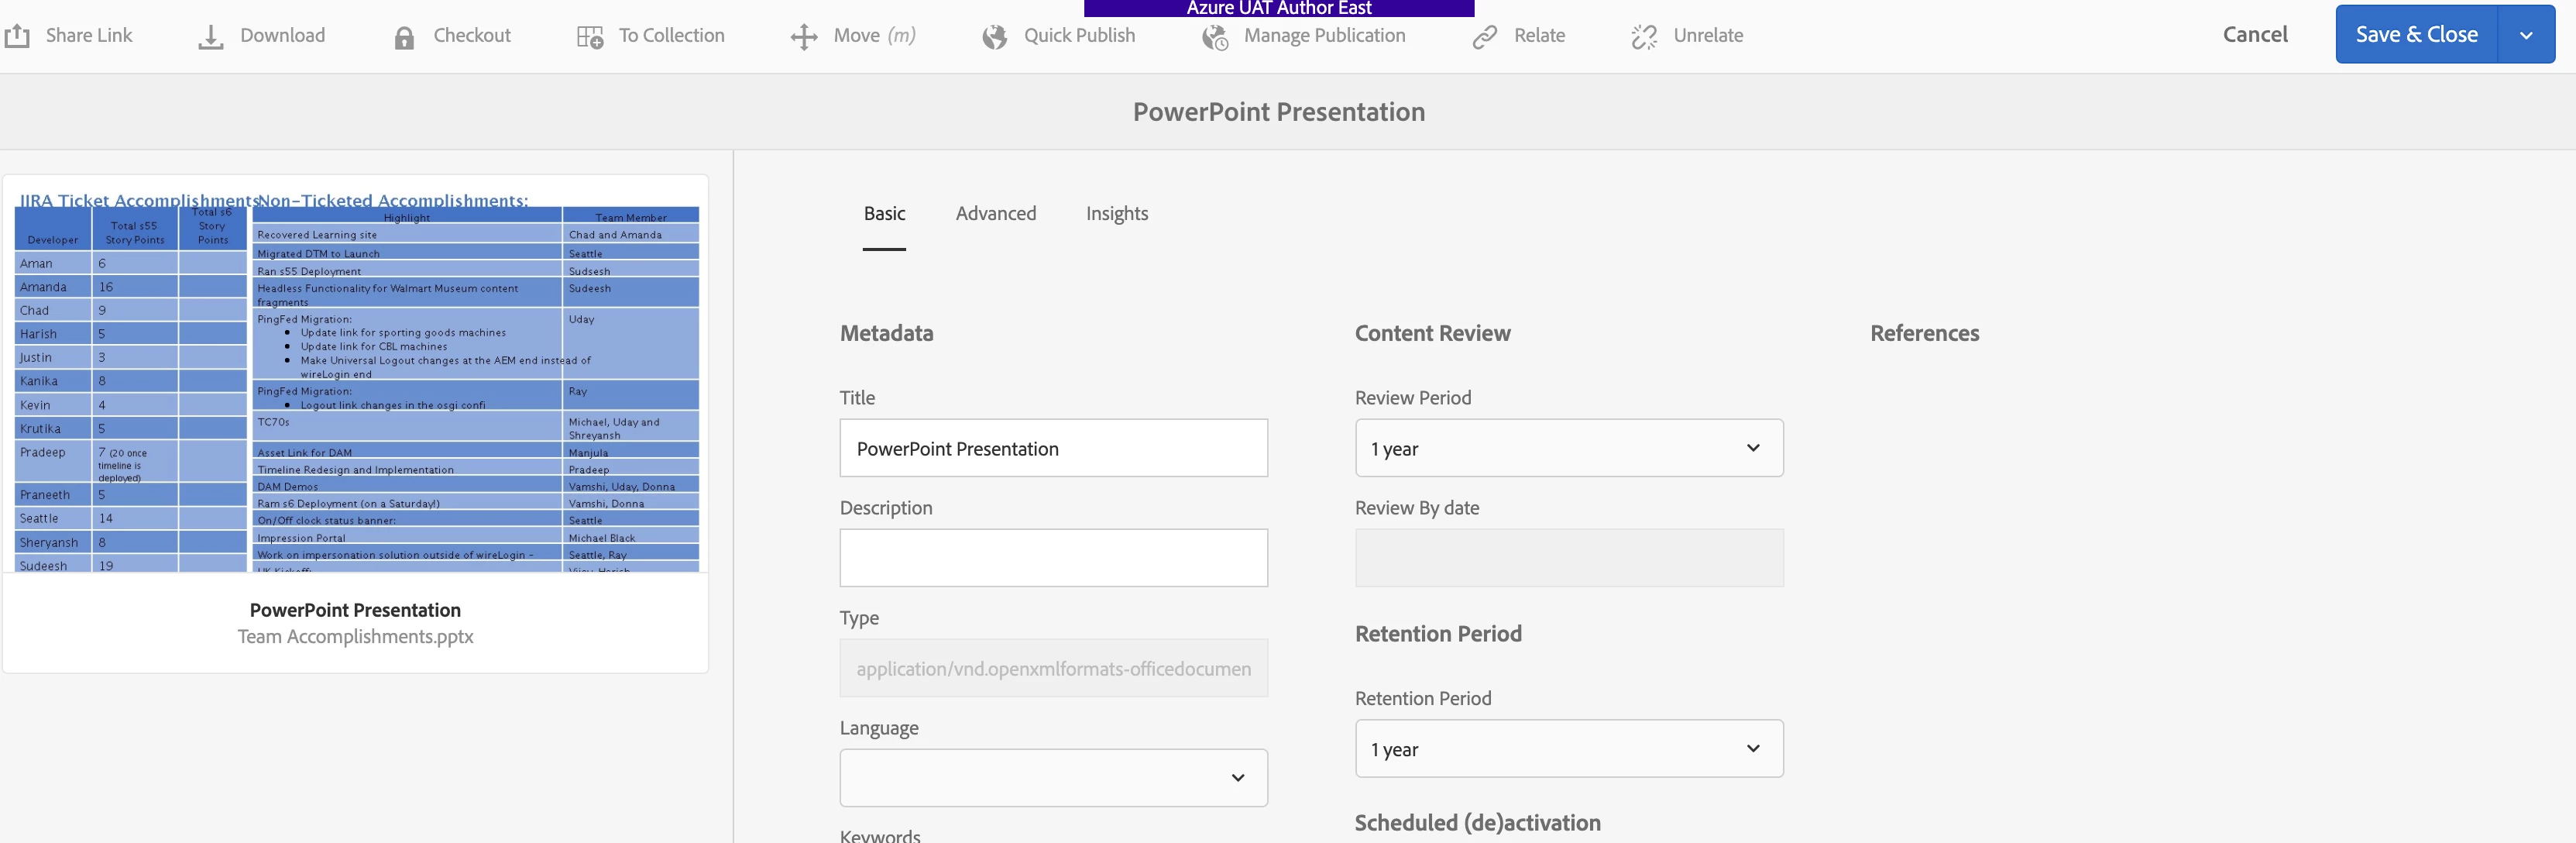Image resolution: width=2576 pixels, height=843 pixels.
Task: Click the Team Accomplishments slide thumbnail
Action: coord(356,385)
